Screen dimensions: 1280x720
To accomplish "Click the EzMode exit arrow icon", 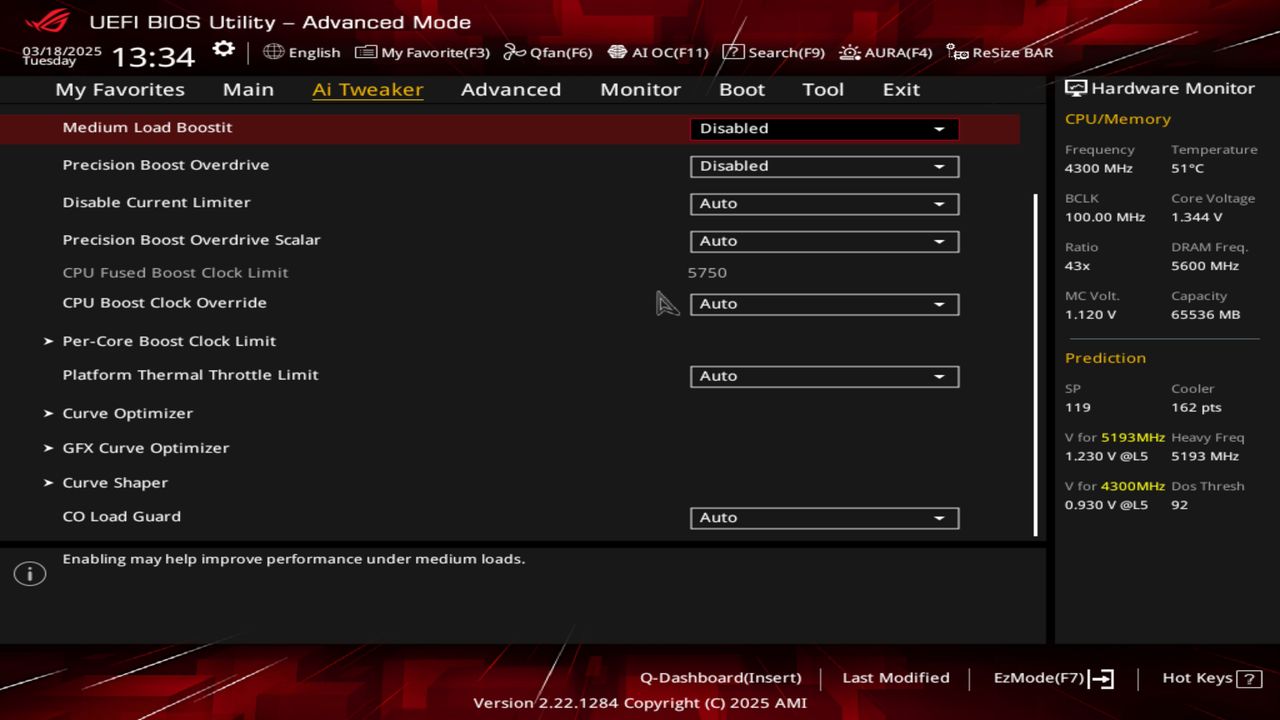I will (x=1101, y=679).
